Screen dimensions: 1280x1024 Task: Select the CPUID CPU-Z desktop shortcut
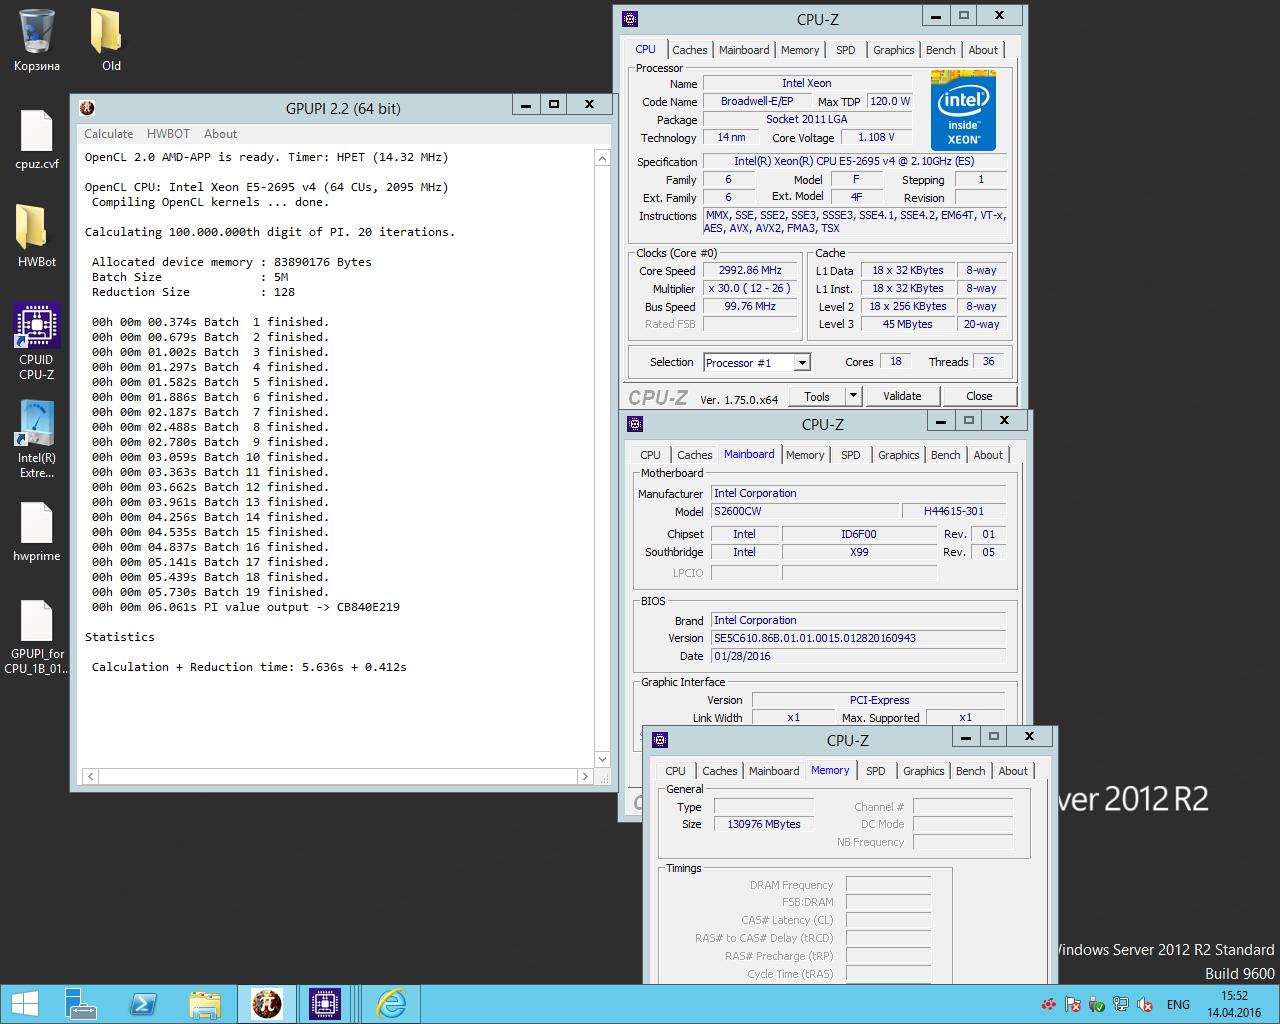point(37,342)
